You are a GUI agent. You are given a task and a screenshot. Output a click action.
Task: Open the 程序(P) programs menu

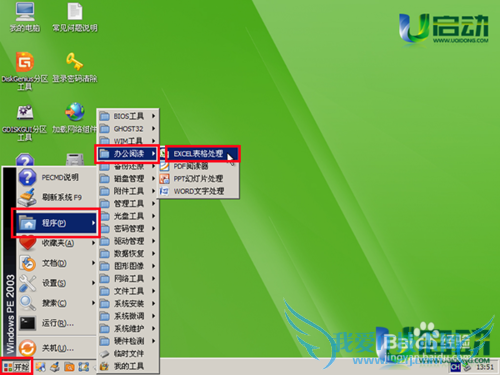pyautogui.click(x=57, y=223)
